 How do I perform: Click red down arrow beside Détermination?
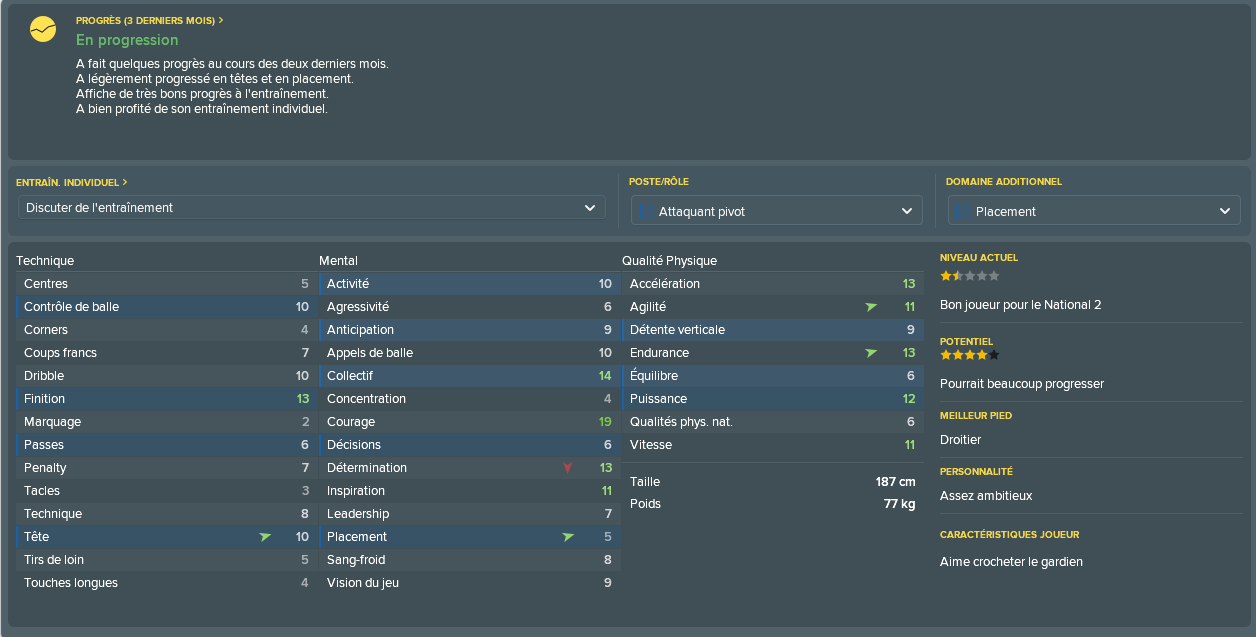click(568, 468)
